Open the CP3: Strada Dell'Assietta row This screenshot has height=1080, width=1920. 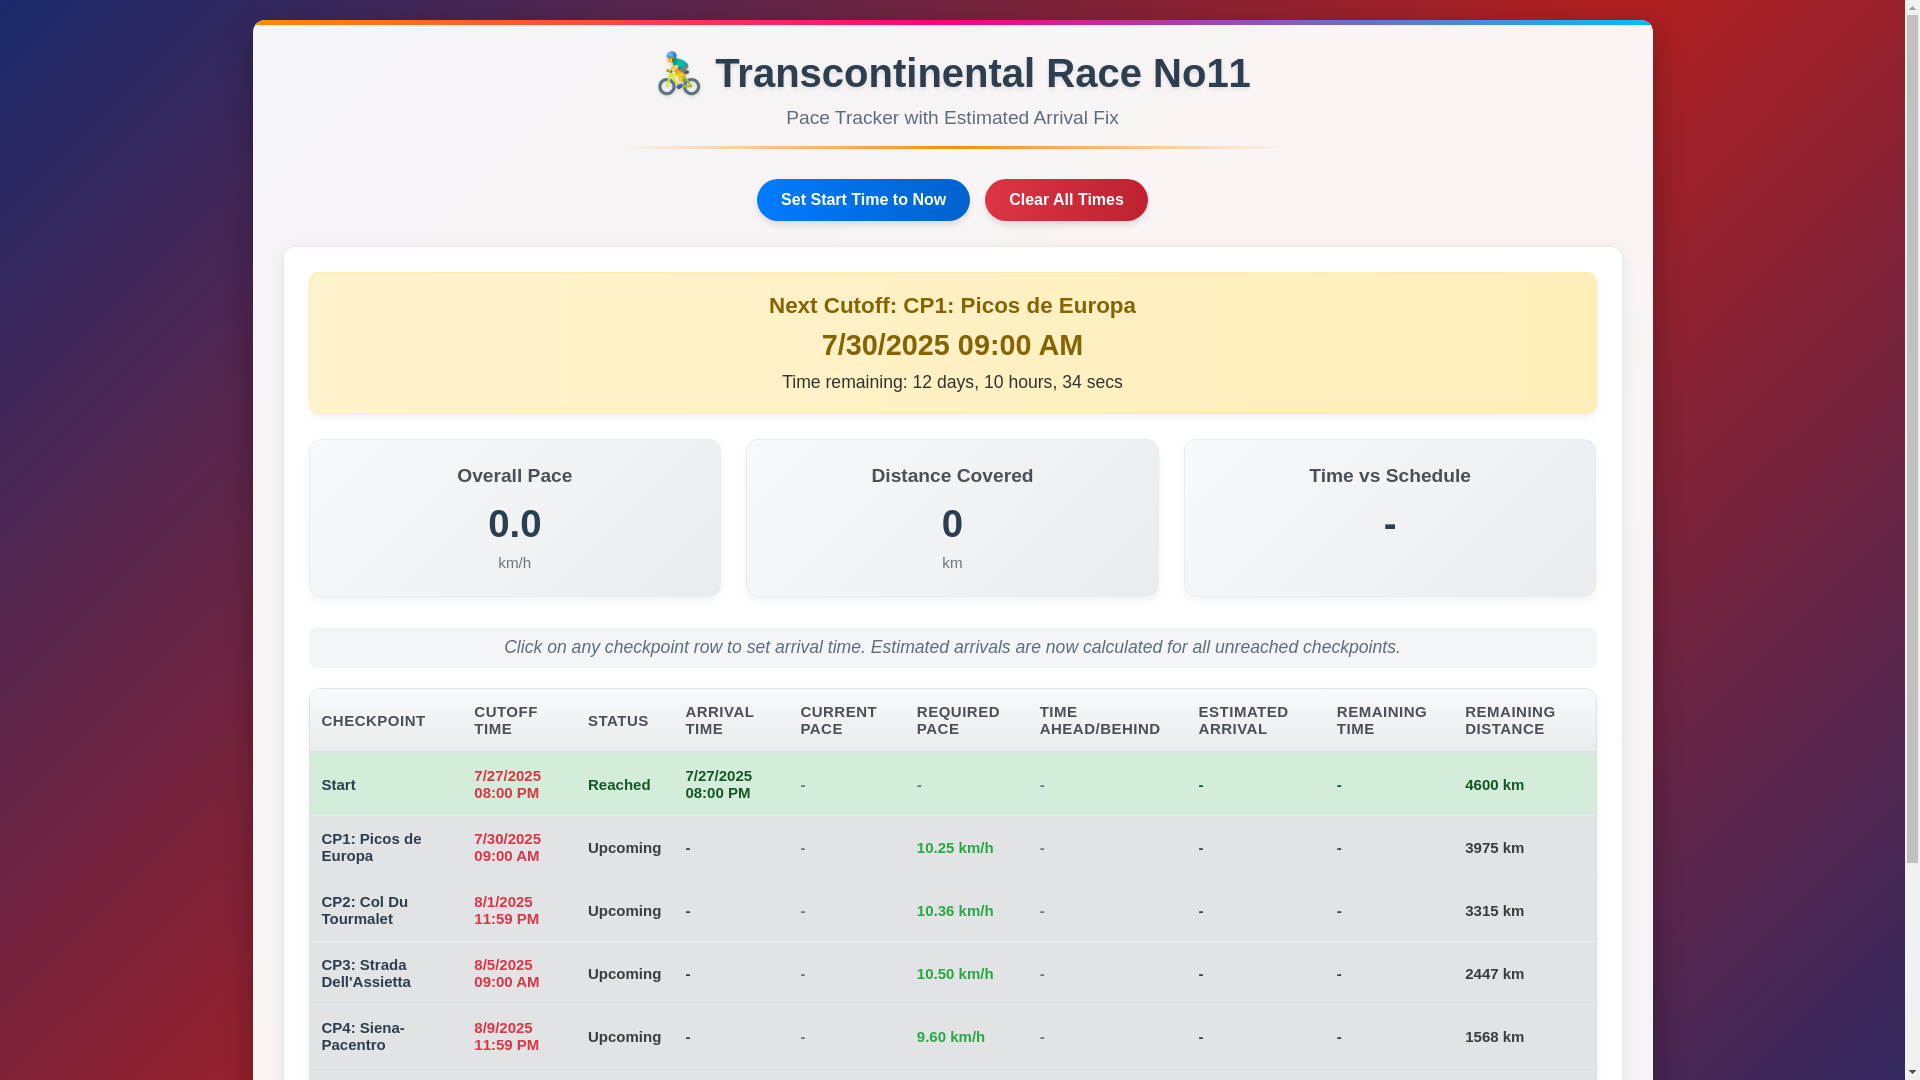(952, 974)
